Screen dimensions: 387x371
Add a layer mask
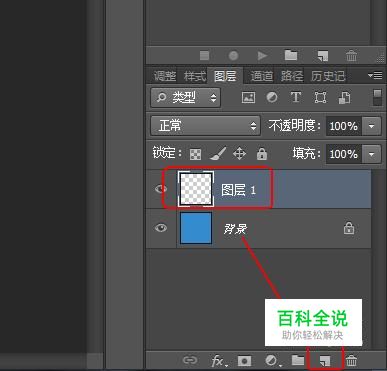pyautogui.click(x=244, y=361)
